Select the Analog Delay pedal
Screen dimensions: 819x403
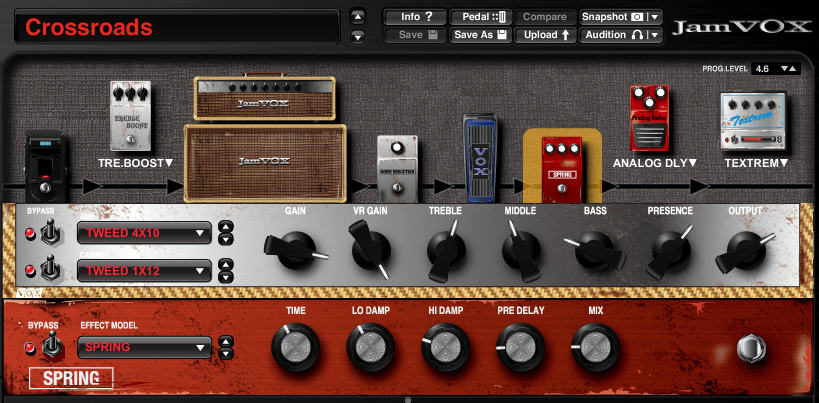coord(649,118)
